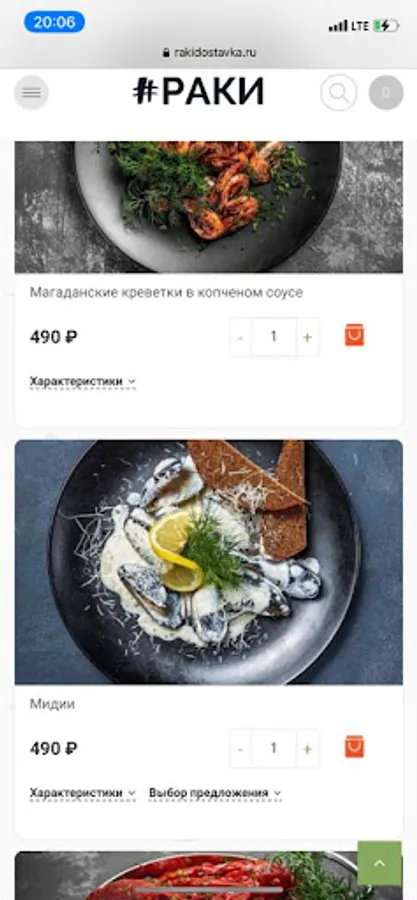Add Магаданские креветки to the cart

[x=354, y=335]
